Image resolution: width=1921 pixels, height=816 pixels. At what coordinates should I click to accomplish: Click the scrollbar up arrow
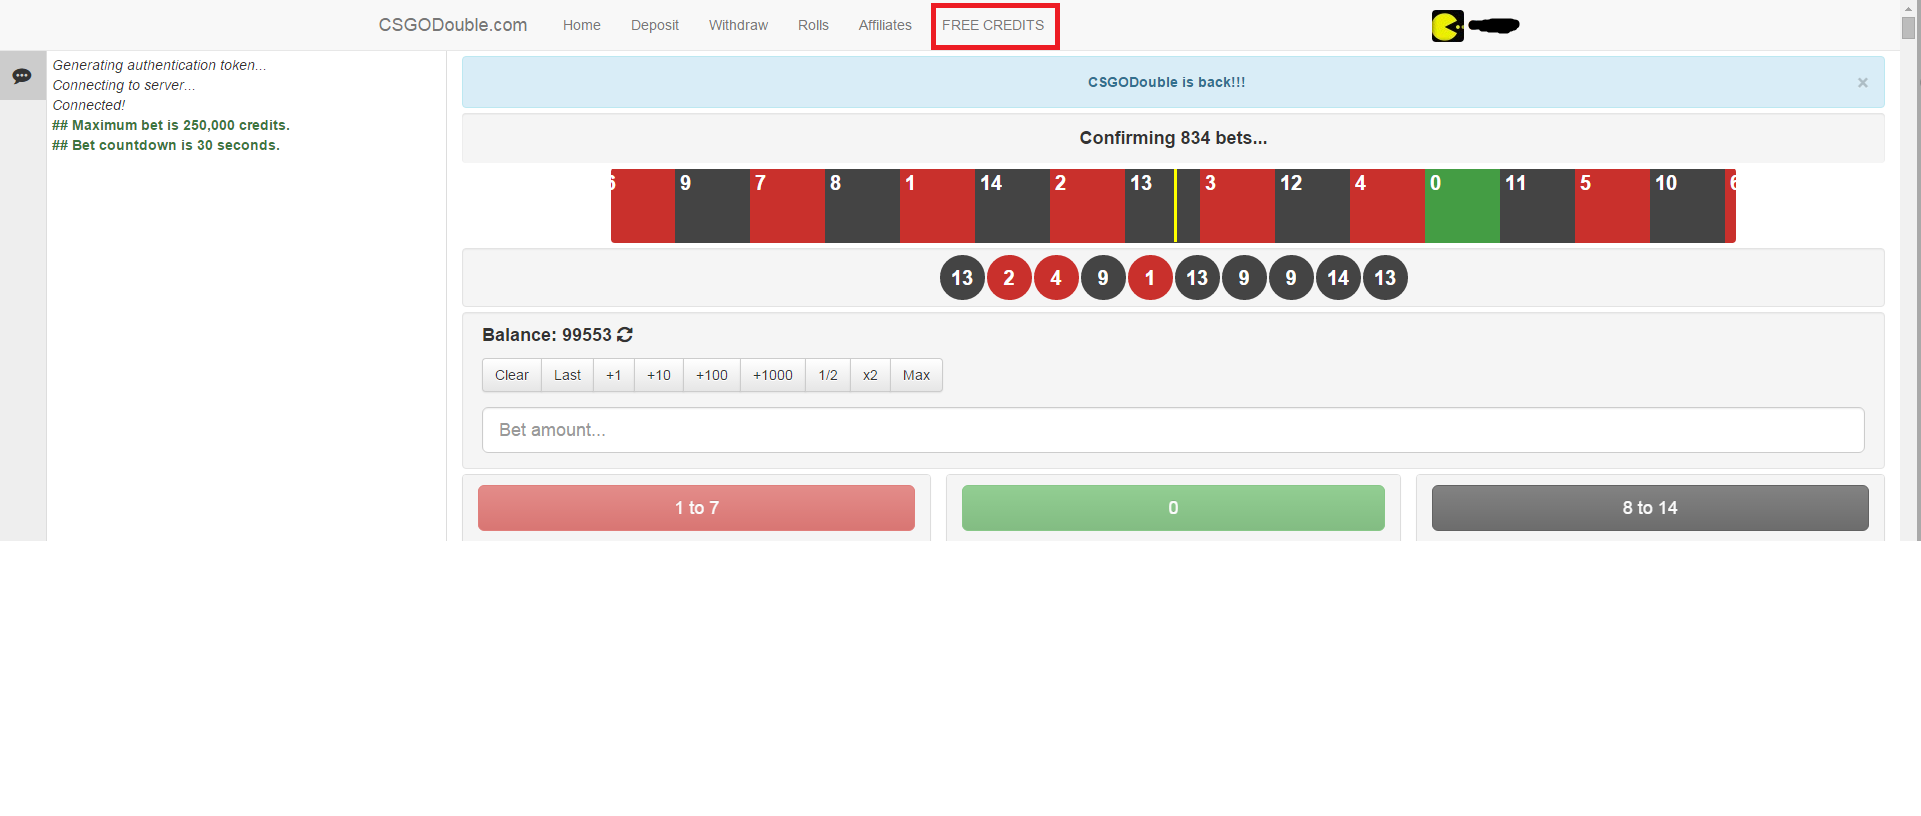click(1909, 8)
